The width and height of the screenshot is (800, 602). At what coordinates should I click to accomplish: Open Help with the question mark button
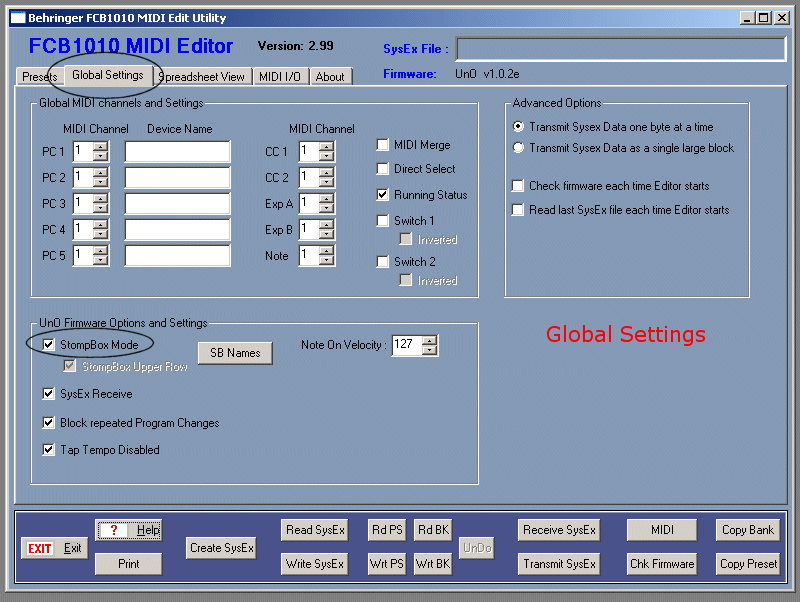(x=129, y=531)
